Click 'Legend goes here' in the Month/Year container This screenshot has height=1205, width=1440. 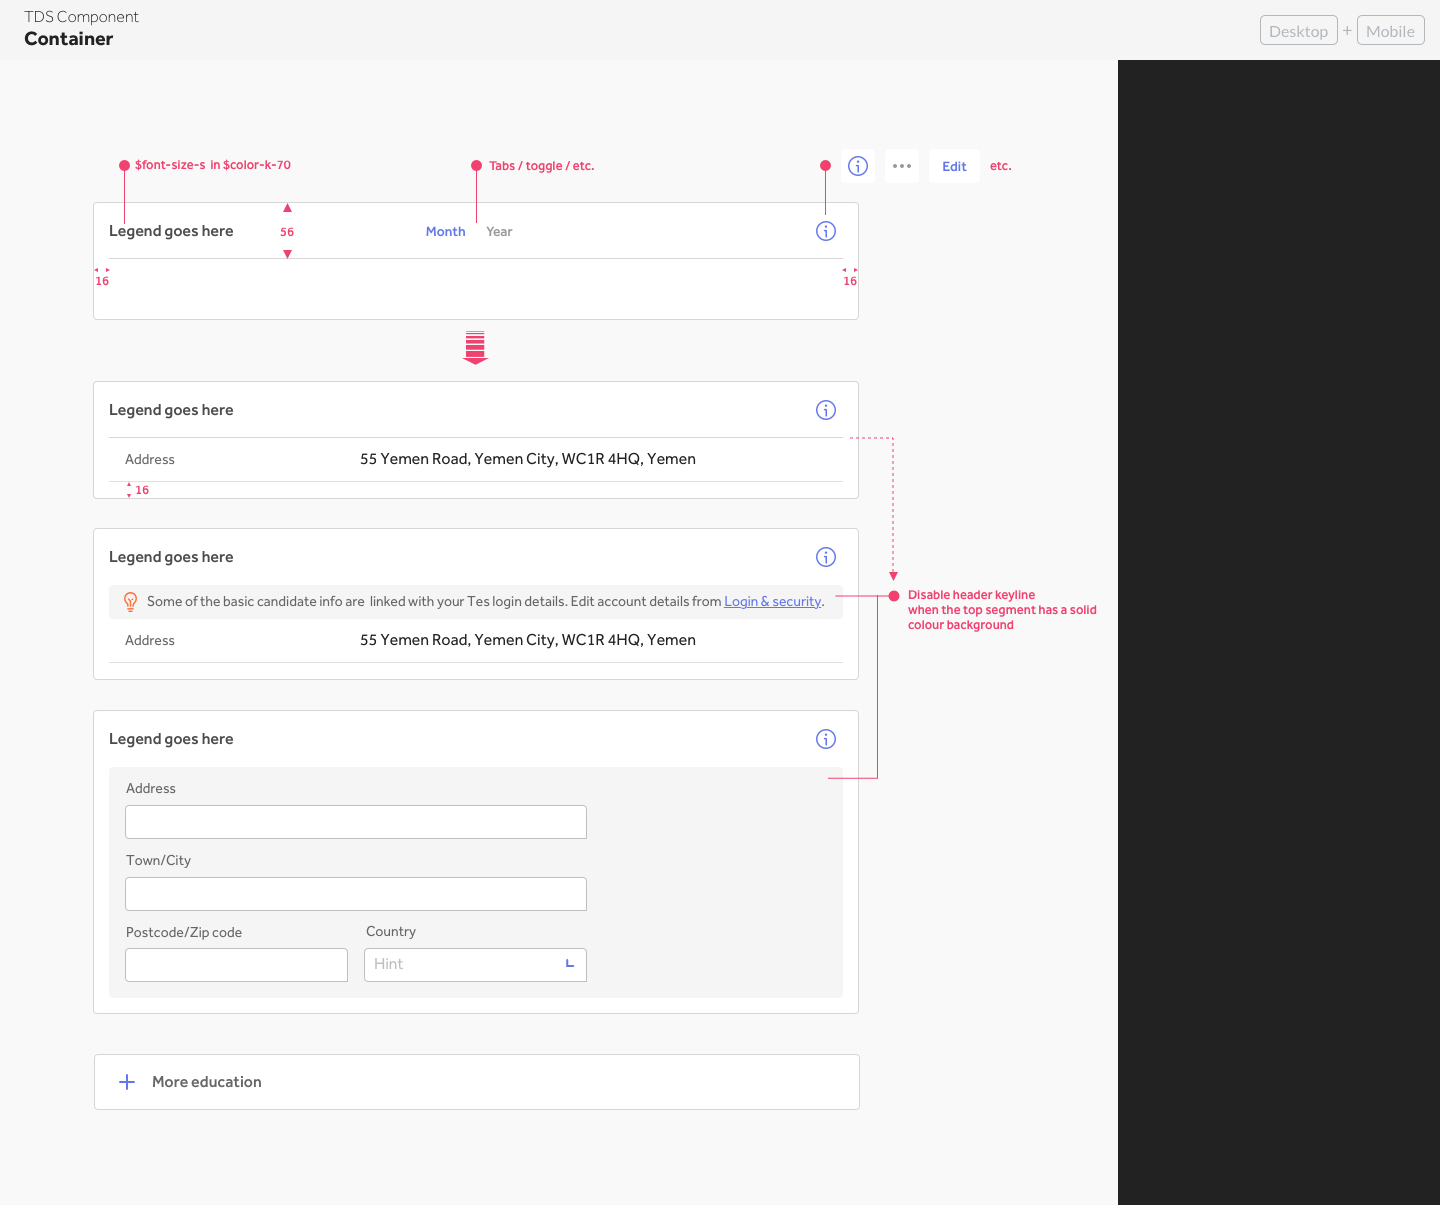(171, 231)
